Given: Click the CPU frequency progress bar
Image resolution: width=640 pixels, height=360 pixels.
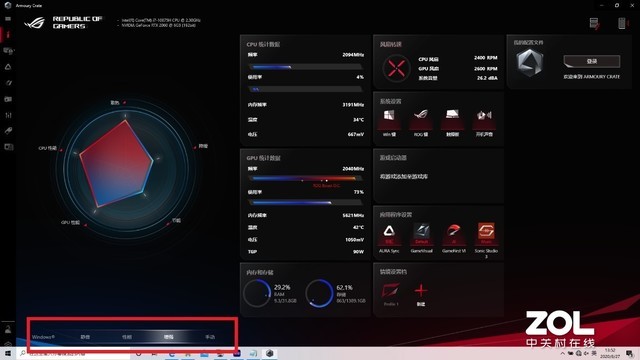Looking at the screenshot, I should click(305, 67).
